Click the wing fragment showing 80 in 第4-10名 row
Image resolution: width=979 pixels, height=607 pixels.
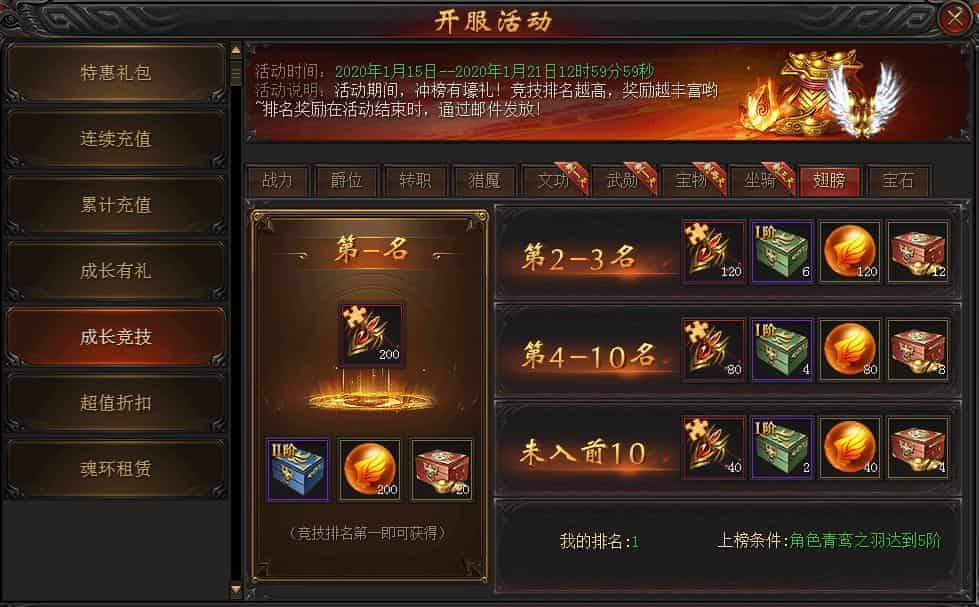[714, 349]
